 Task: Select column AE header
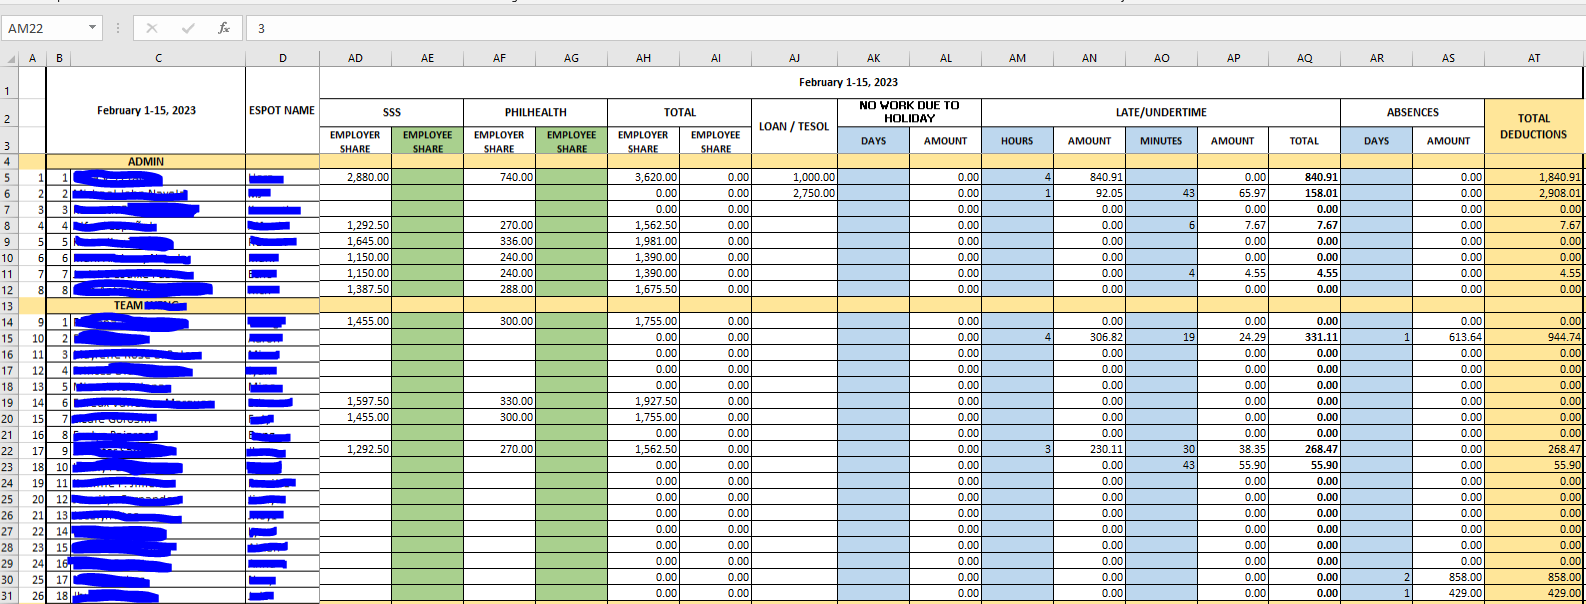coord(427,58)
